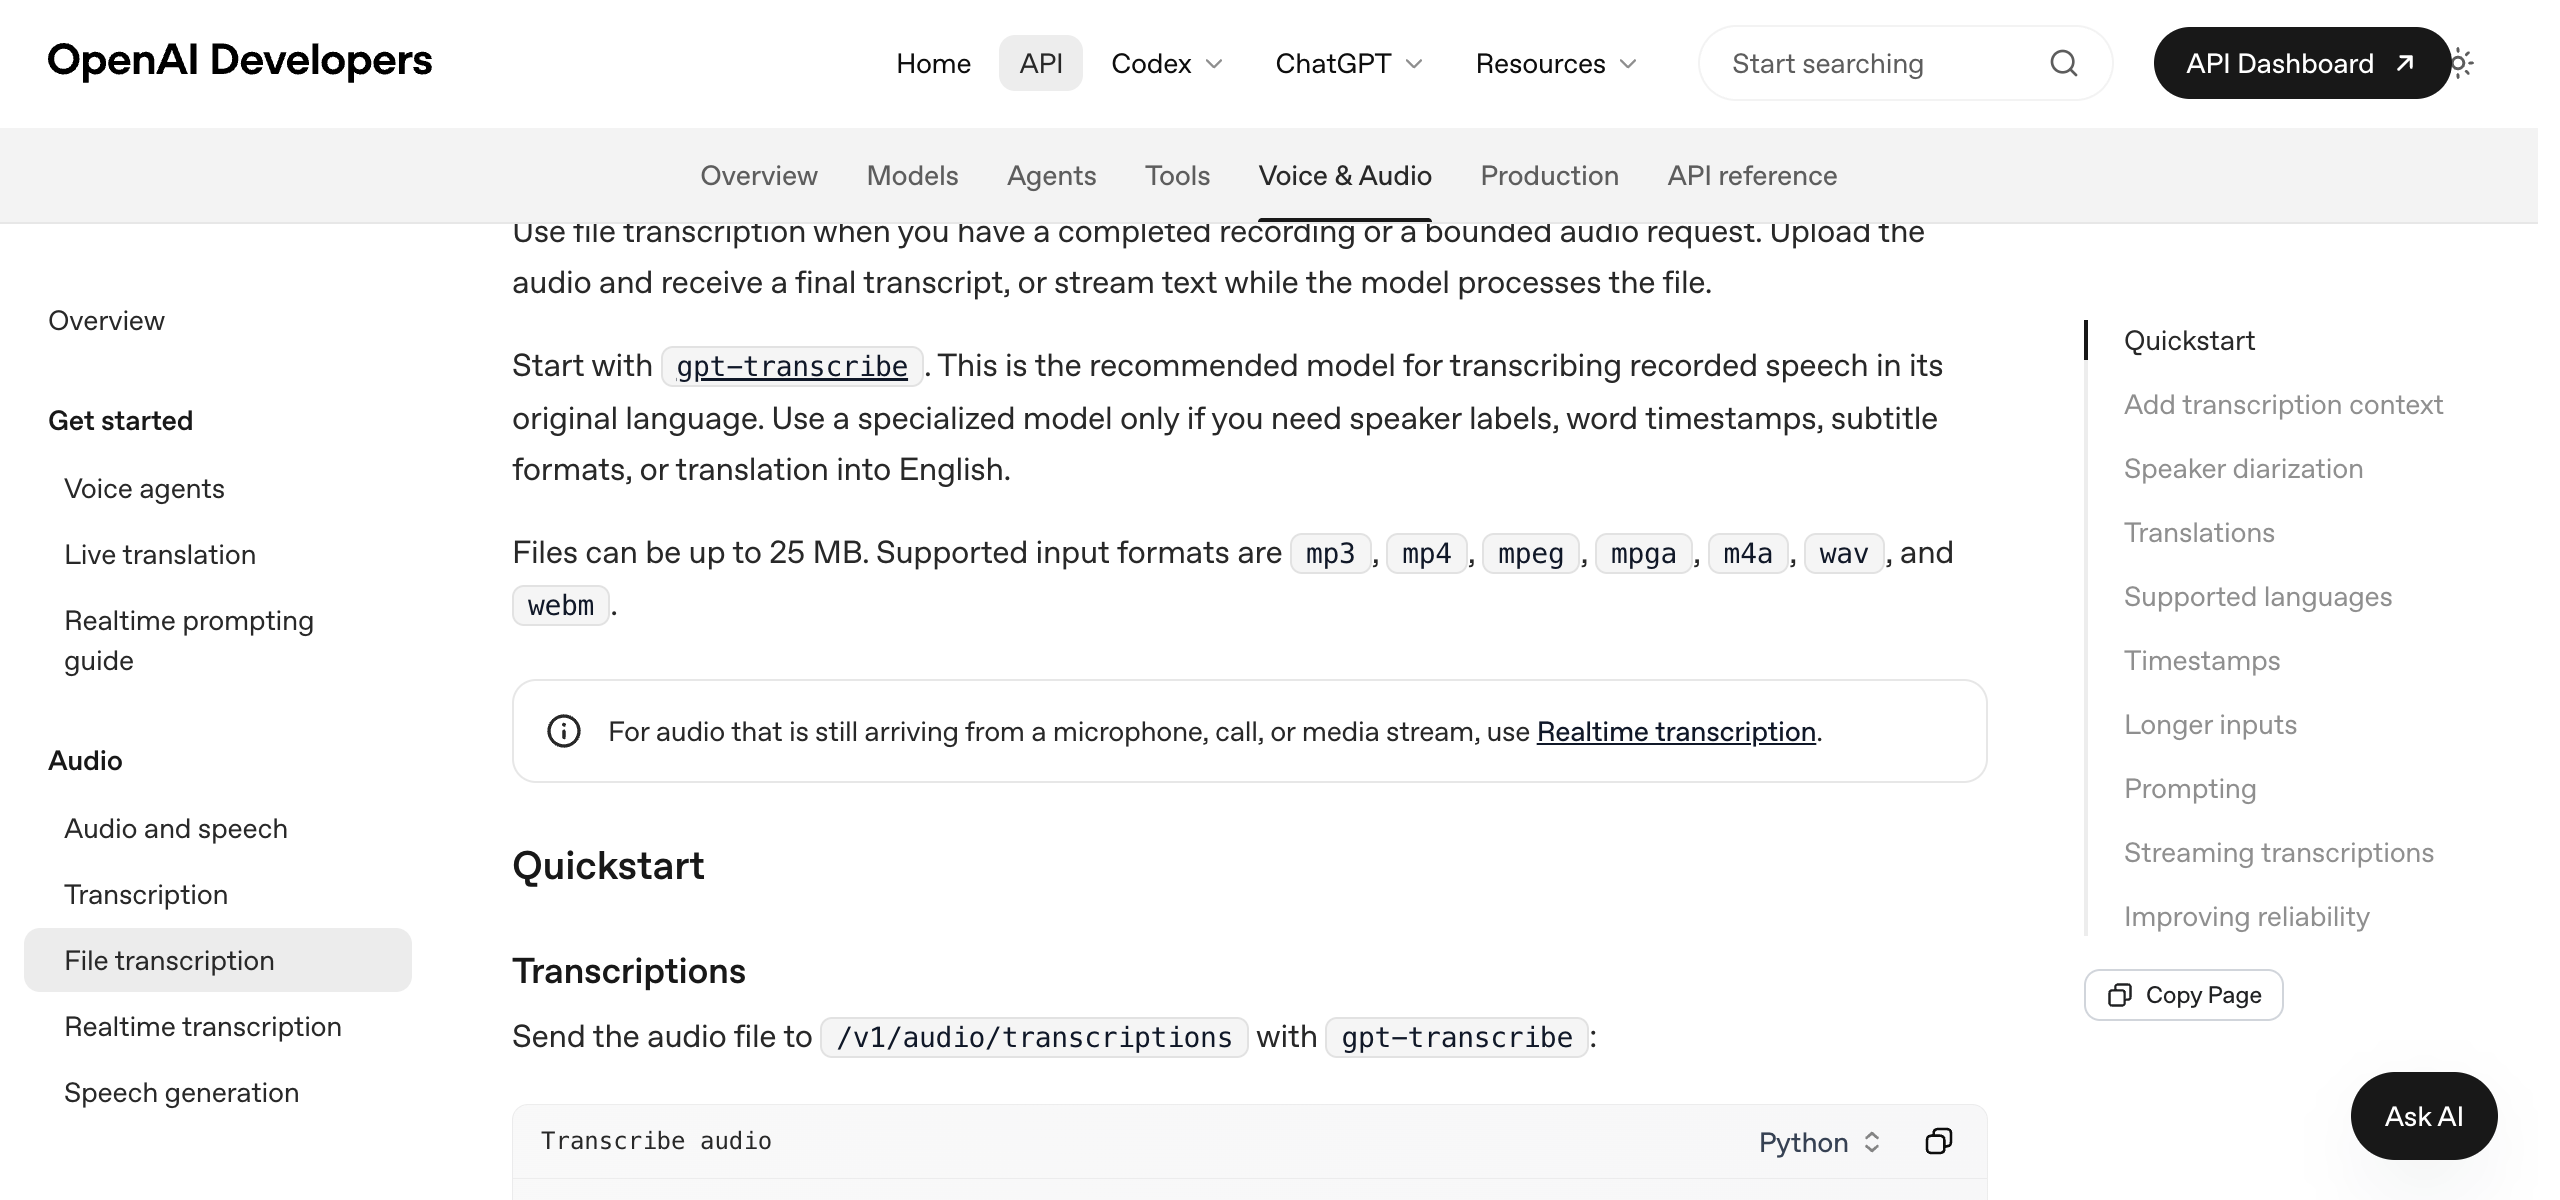Expand the Resources menu
This screenshot has width=2560, height=1200.
coord(1556,63)
